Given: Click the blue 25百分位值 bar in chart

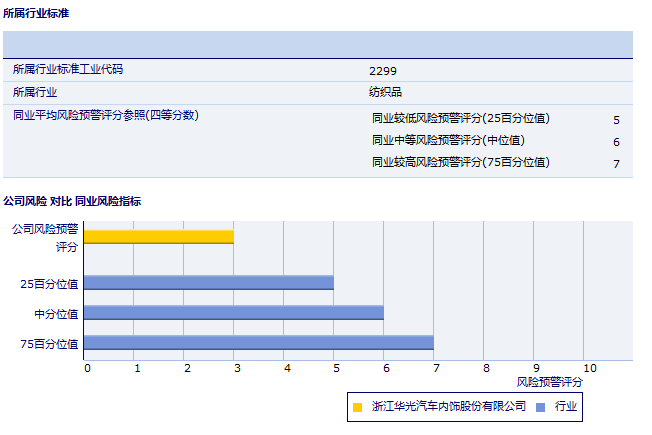Looking at the screenshot, I should point(208,283).
